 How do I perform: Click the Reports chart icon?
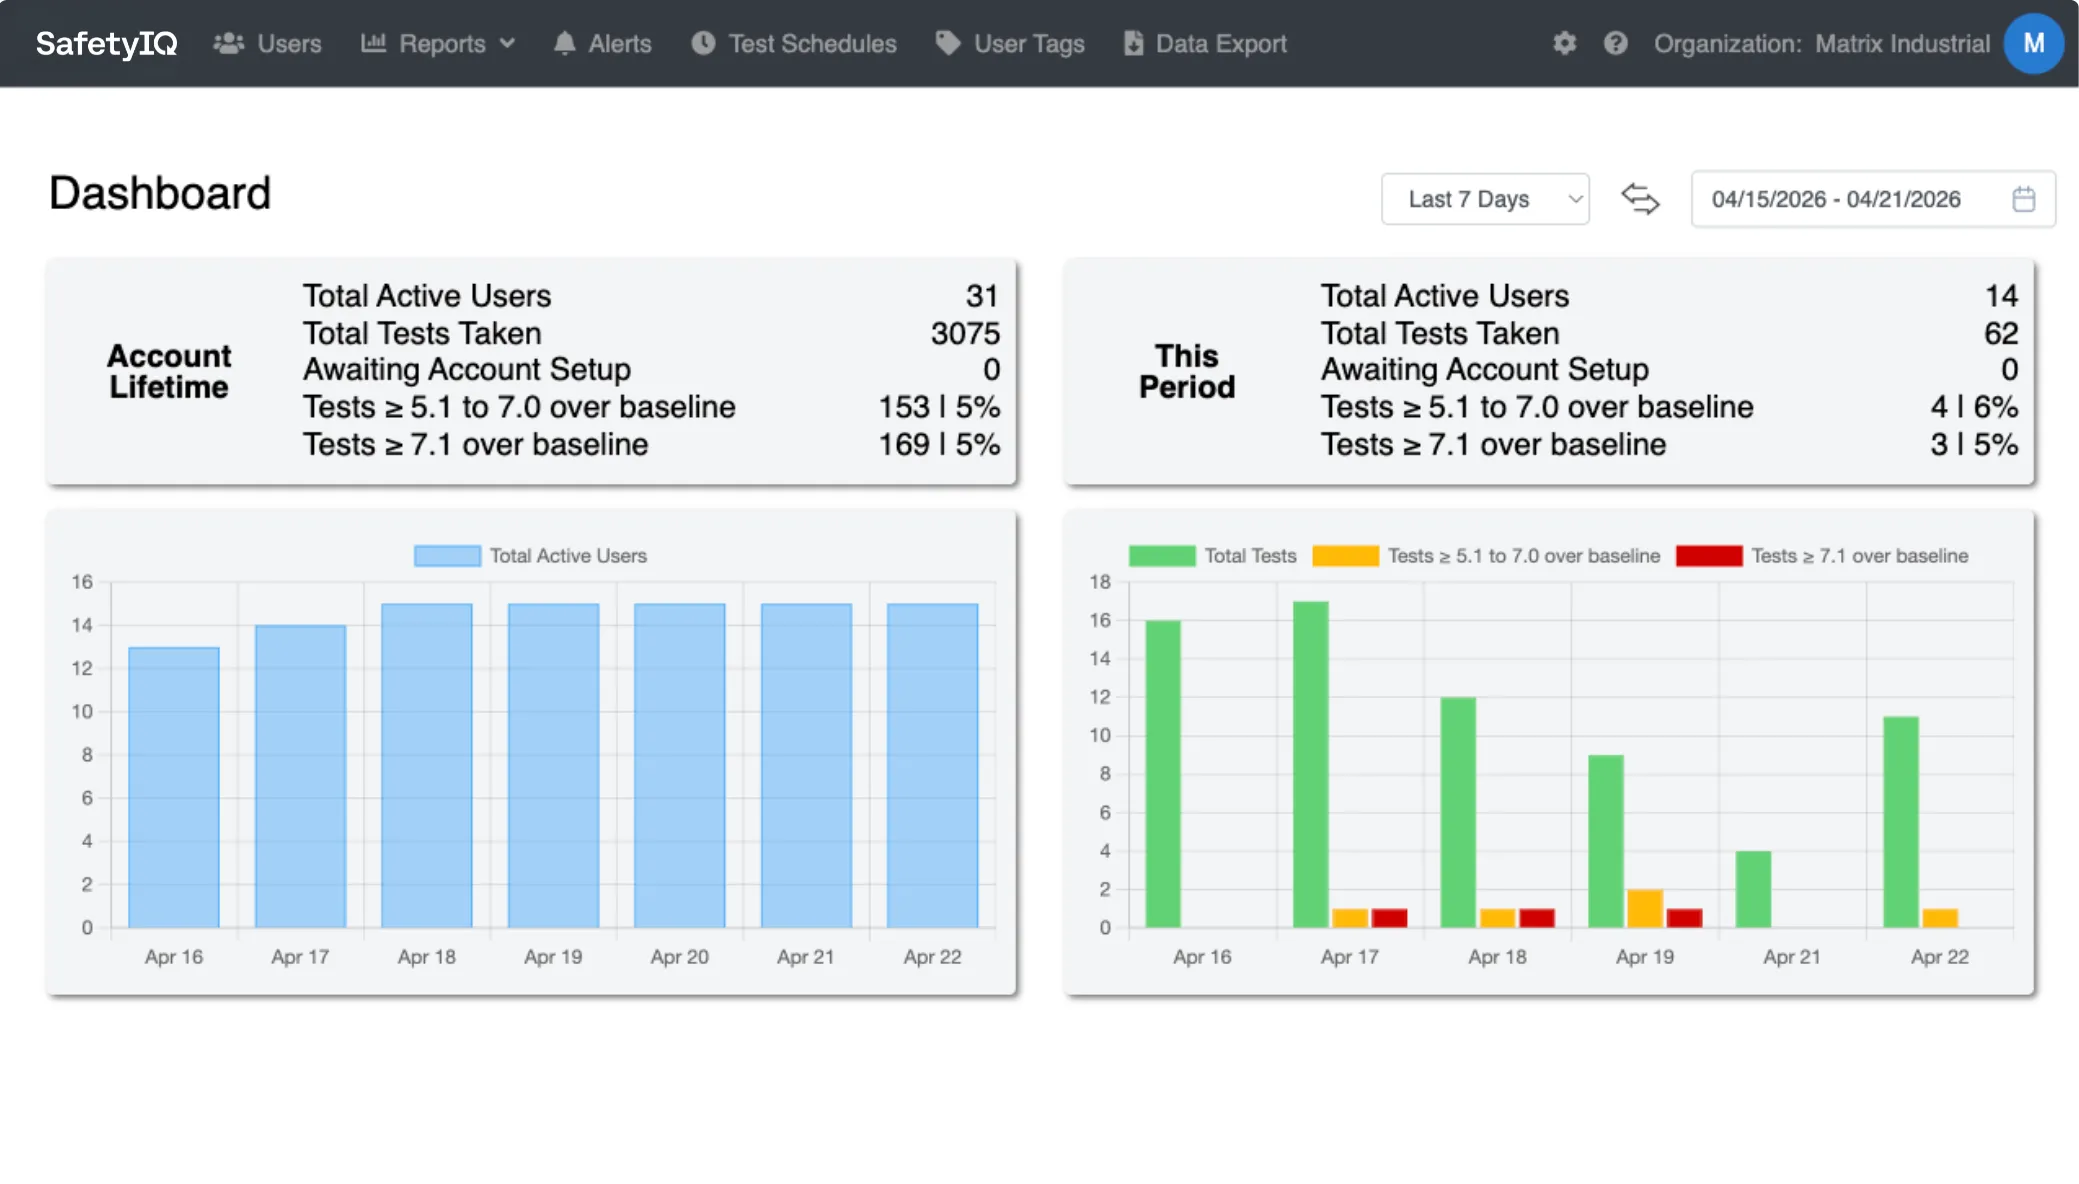coord(373,43)
